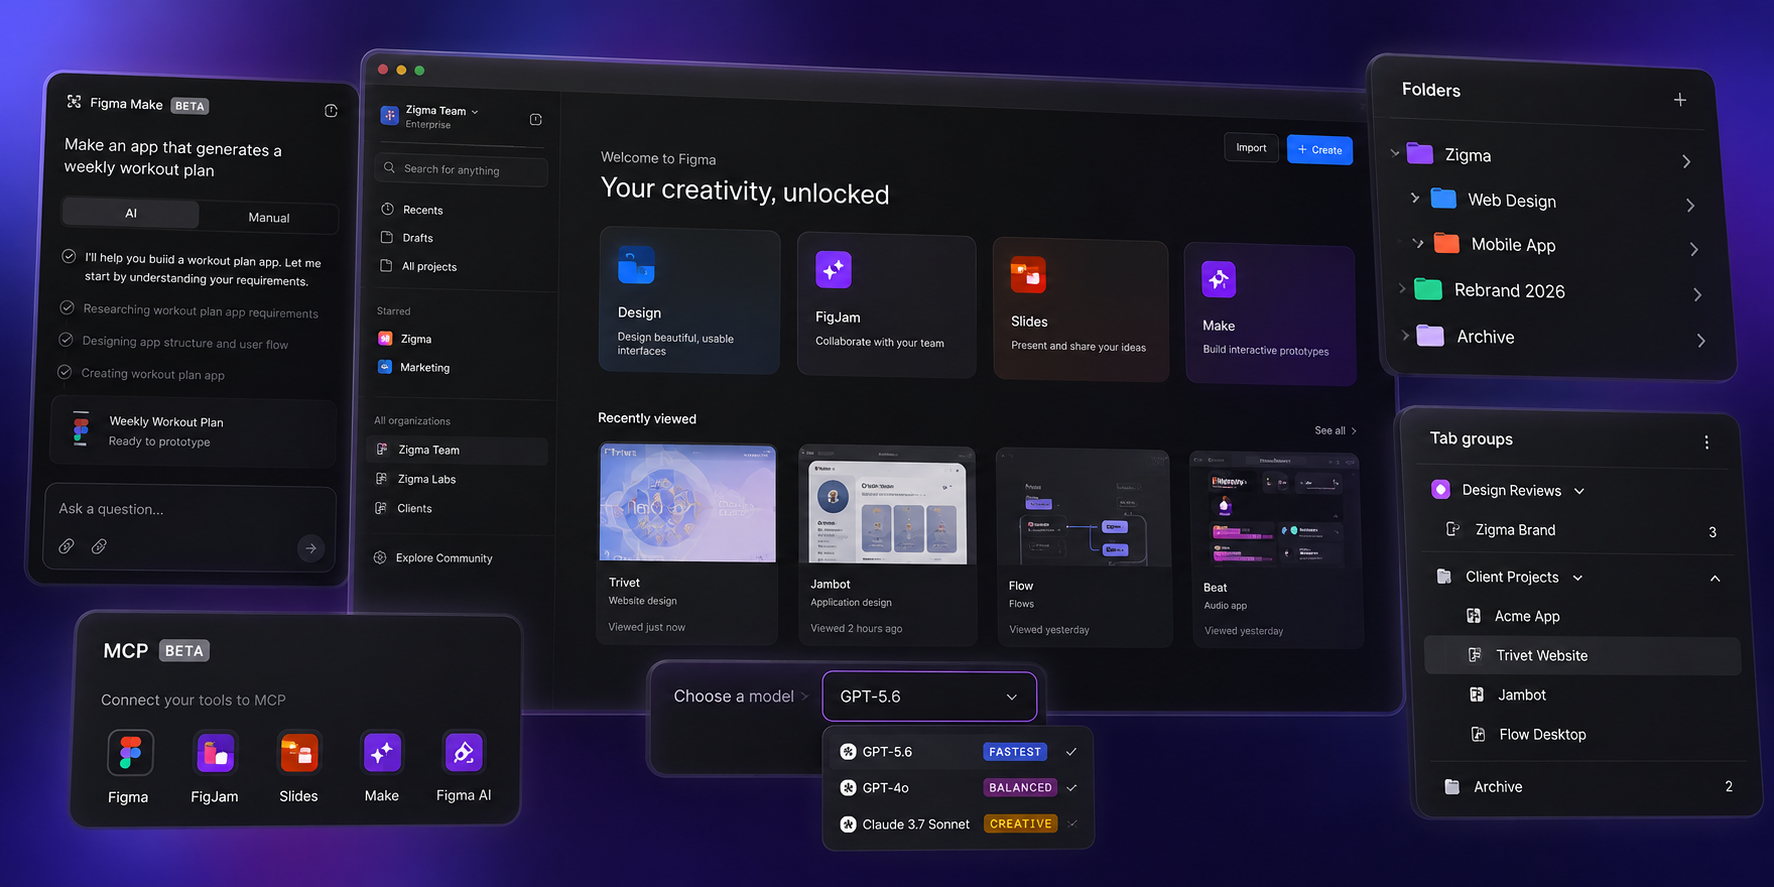Toggle the Designing app structure step check
Viewport: 1774px width, 887px height.
(66, 339)
